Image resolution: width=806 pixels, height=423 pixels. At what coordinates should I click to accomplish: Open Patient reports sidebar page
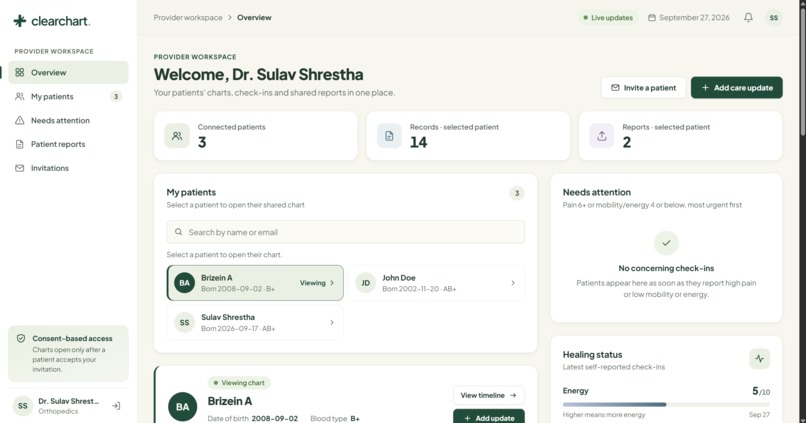click(68, 144)
